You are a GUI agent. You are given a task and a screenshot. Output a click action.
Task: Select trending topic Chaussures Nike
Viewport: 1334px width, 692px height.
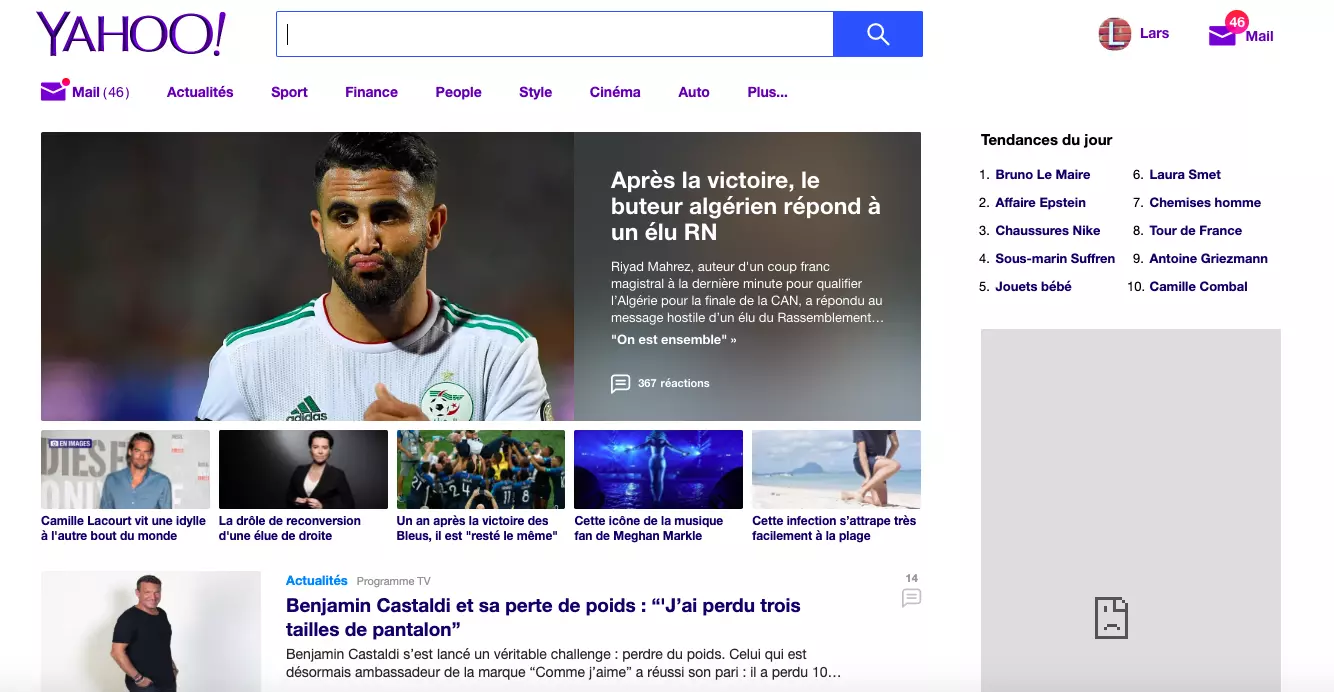click(x=1047, y=230)
